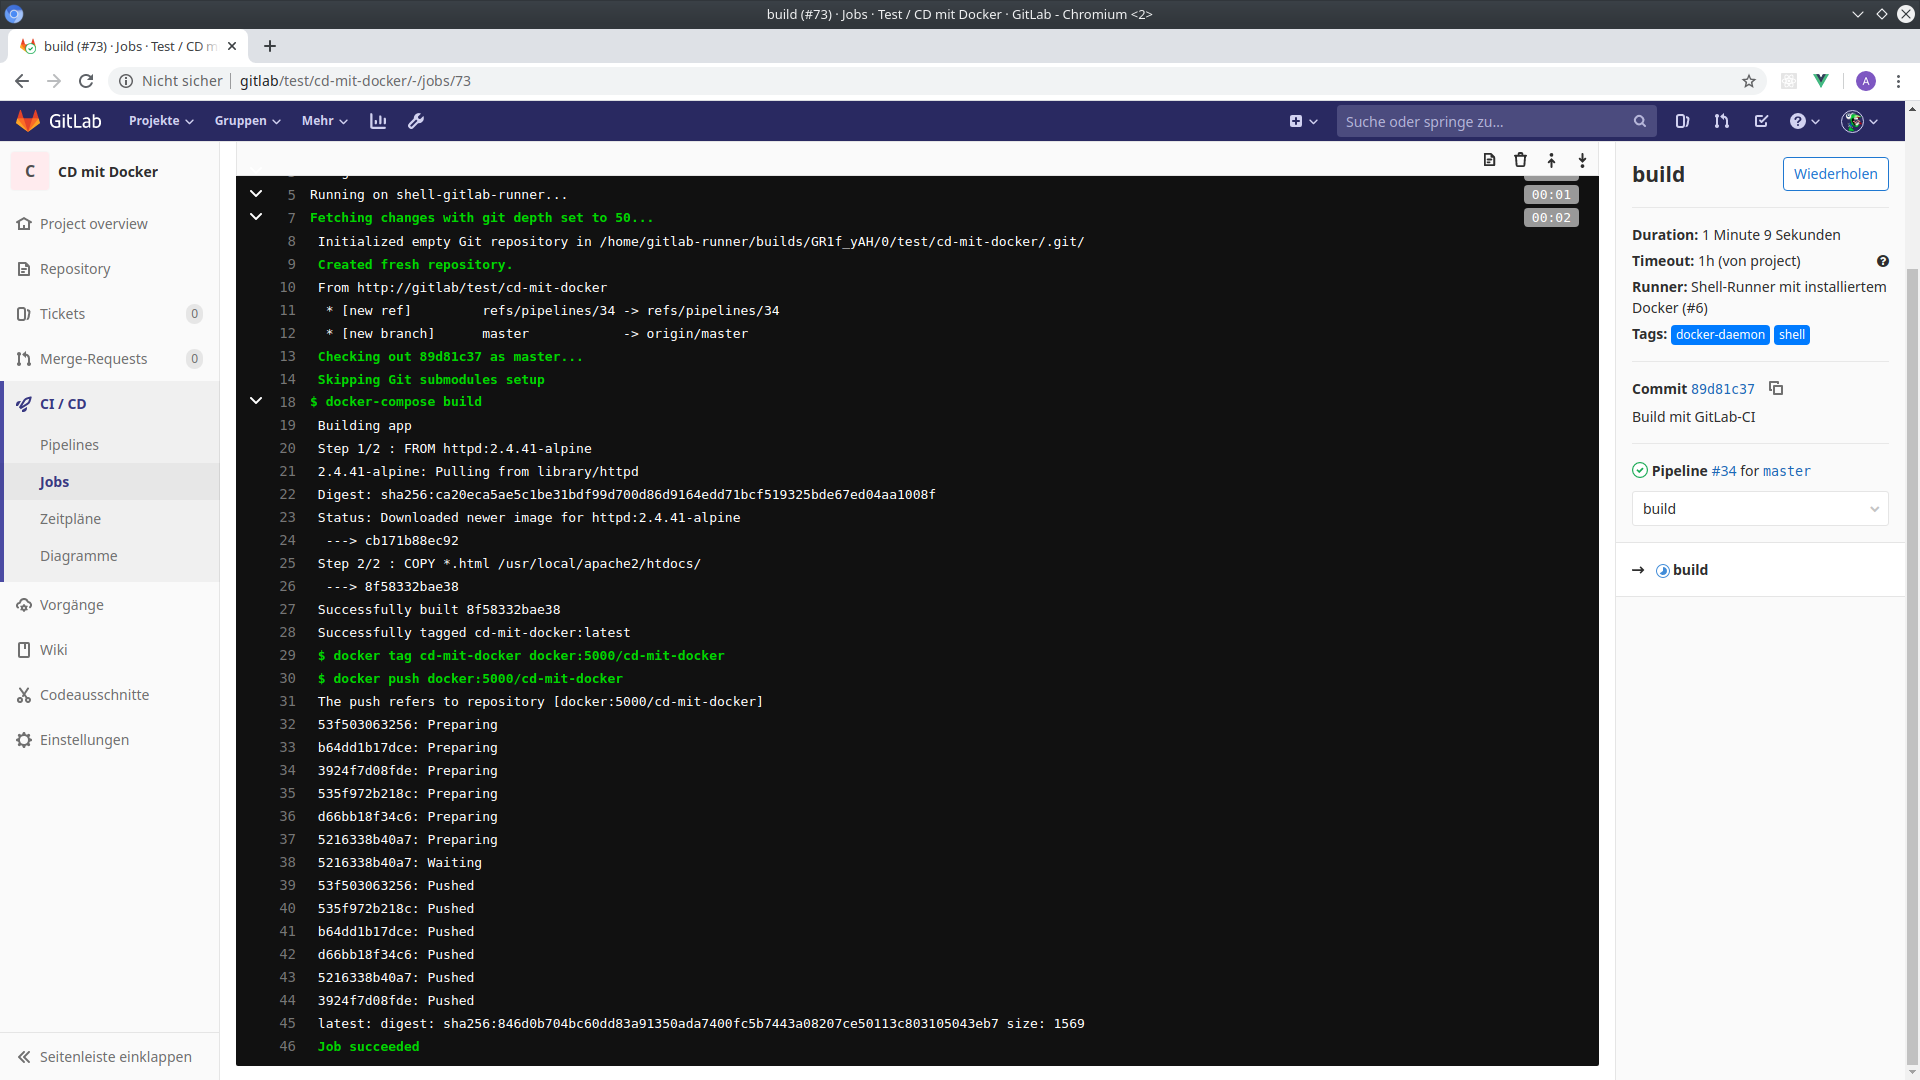Erase the job log via trash icon
Image resolution: width=1920 pixels, height=1080 pixels.
(x=1520, y=160)
